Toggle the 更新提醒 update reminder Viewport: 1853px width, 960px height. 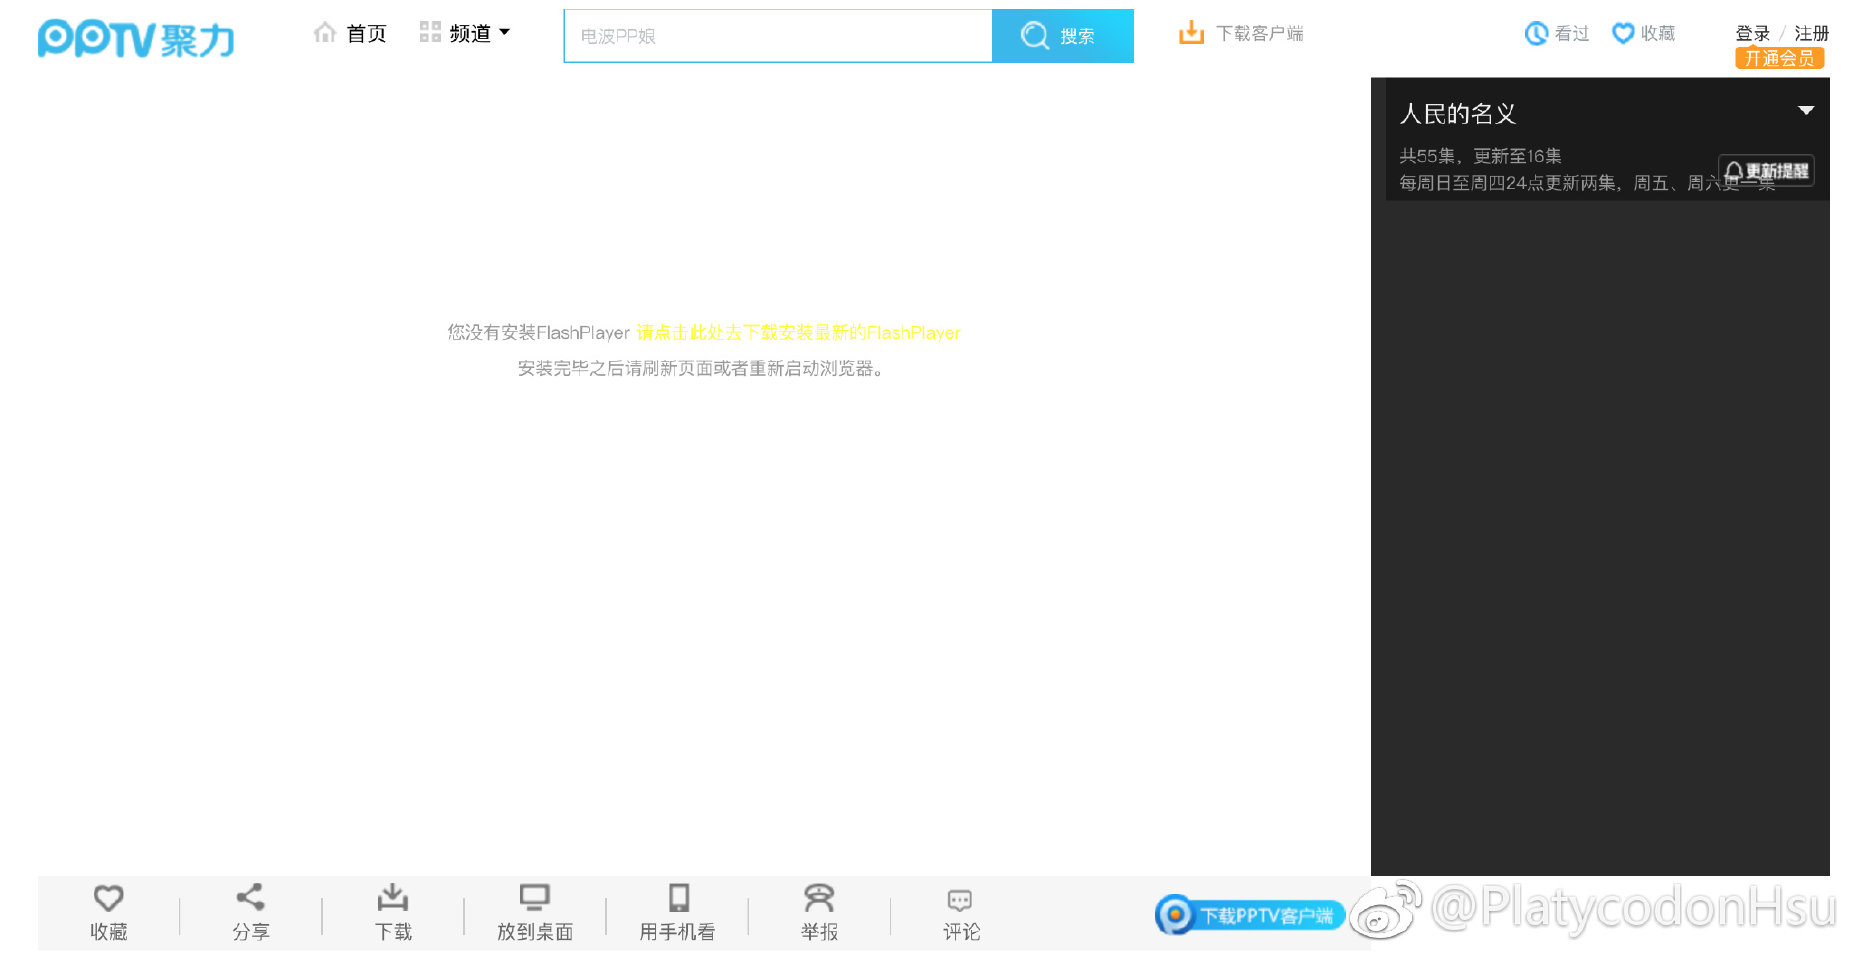click(1766, 171)
